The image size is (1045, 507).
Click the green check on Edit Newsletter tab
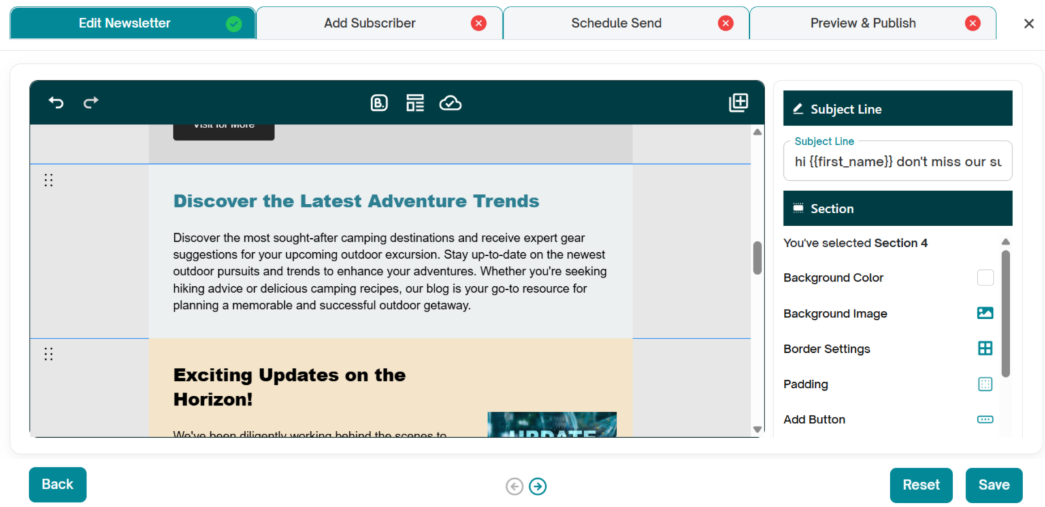click(x=233, y=24)
